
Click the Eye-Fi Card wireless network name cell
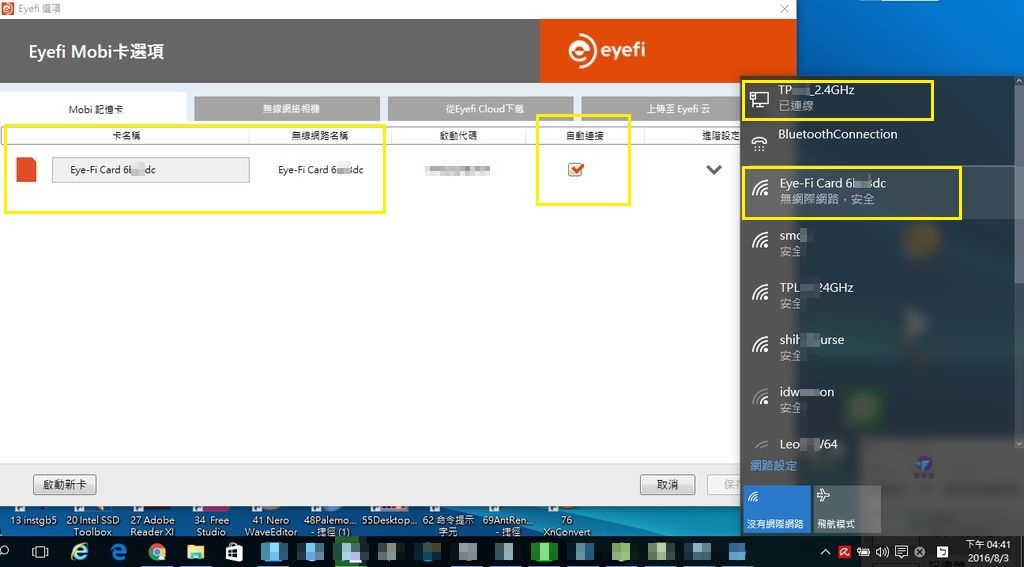click(x=321, y=170)
